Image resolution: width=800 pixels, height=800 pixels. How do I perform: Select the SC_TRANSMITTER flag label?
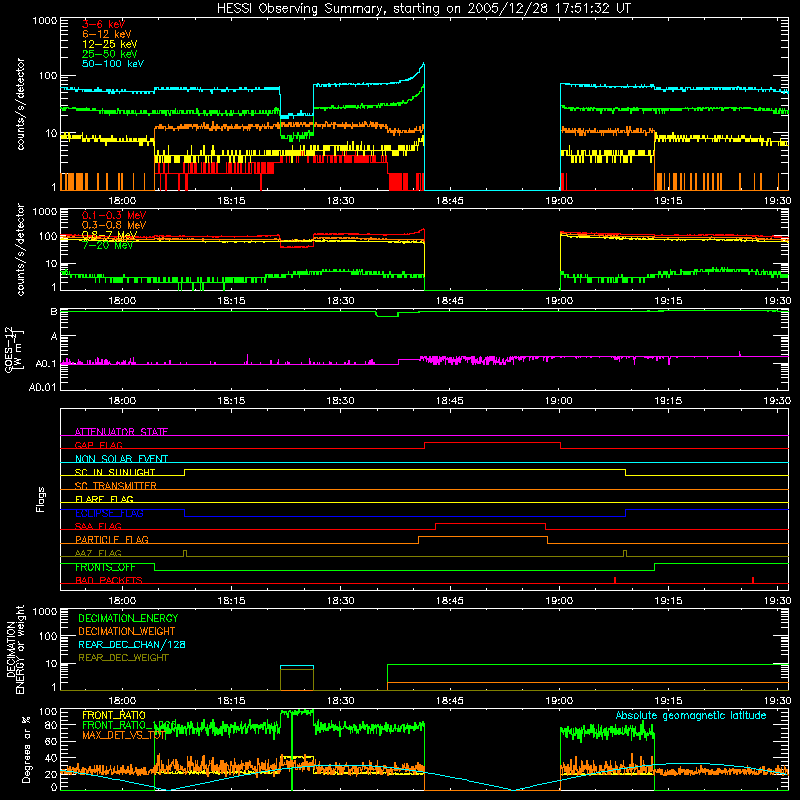point(116,486)
